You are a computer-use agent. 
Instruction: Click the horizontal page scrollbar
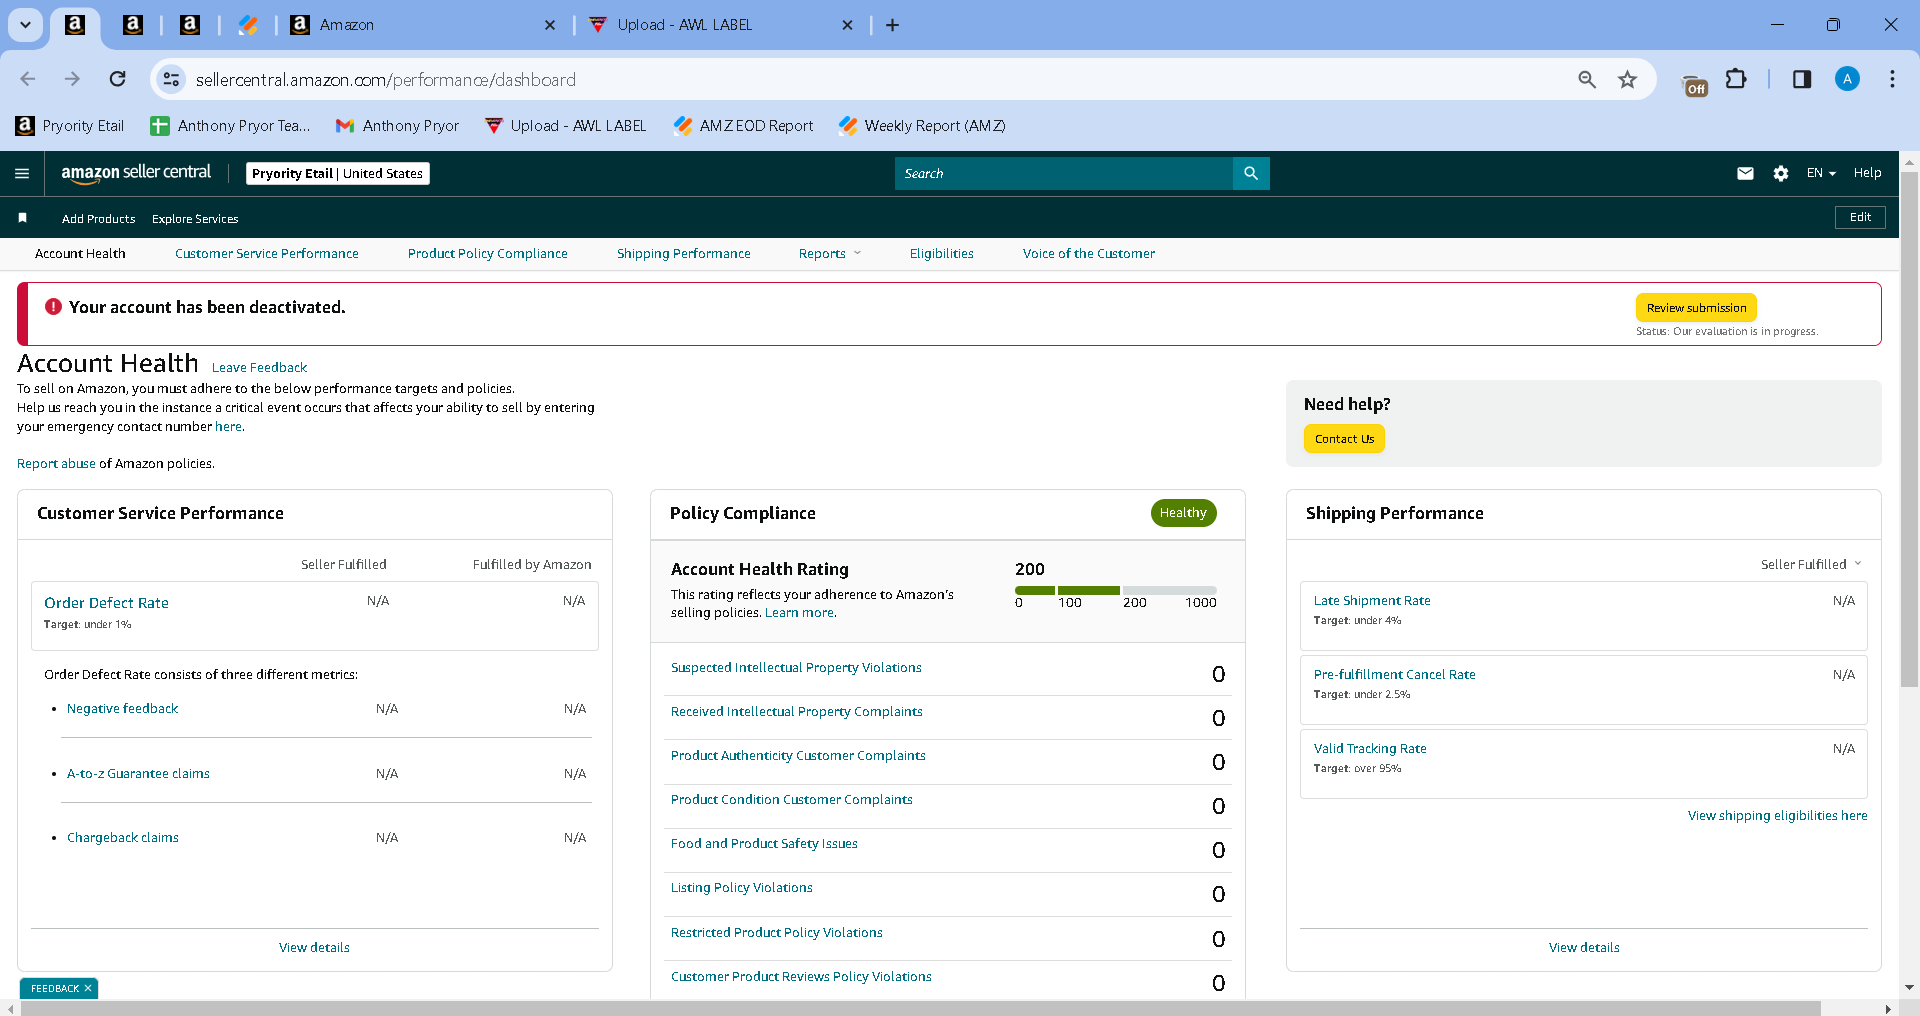[x=920, y=1008]
